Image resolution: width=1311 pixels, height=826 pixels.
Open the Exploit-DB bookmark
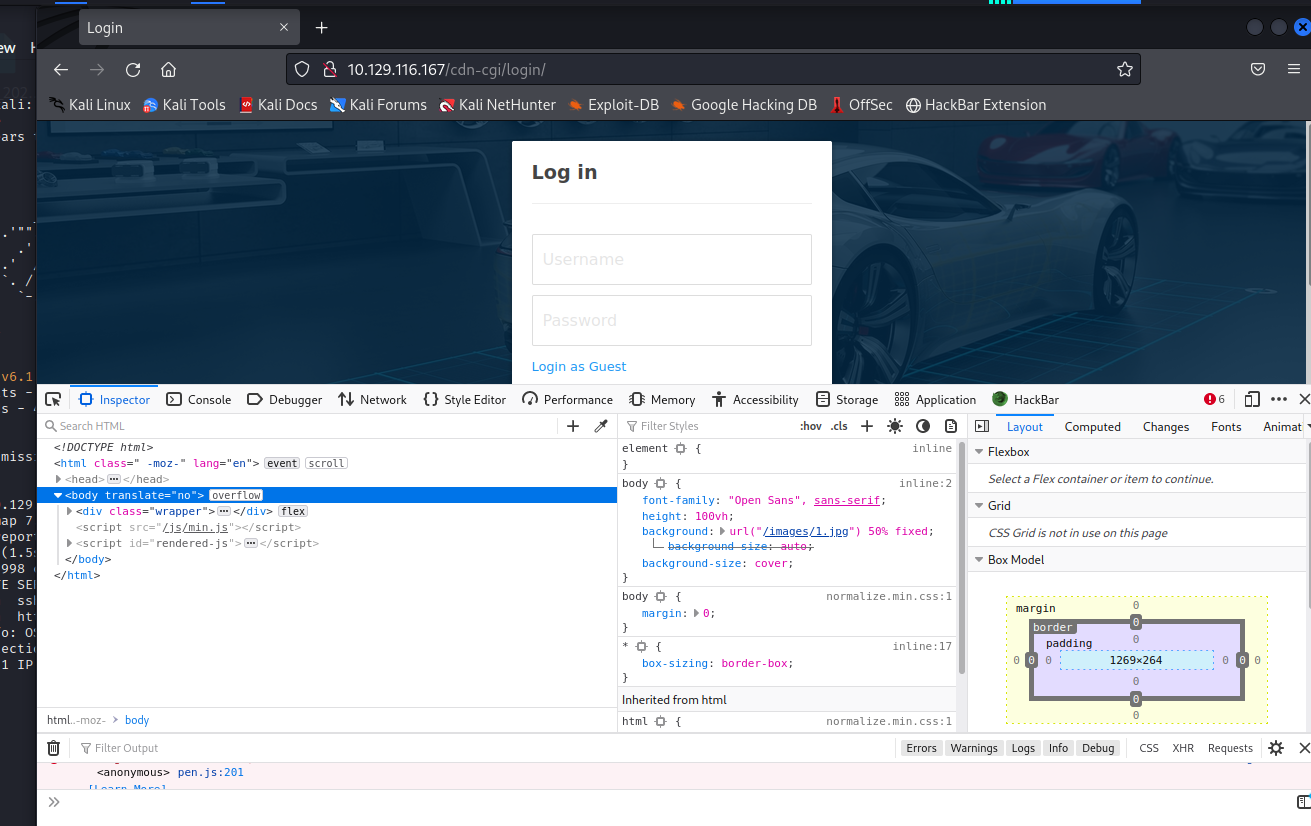tap(613, 105)
